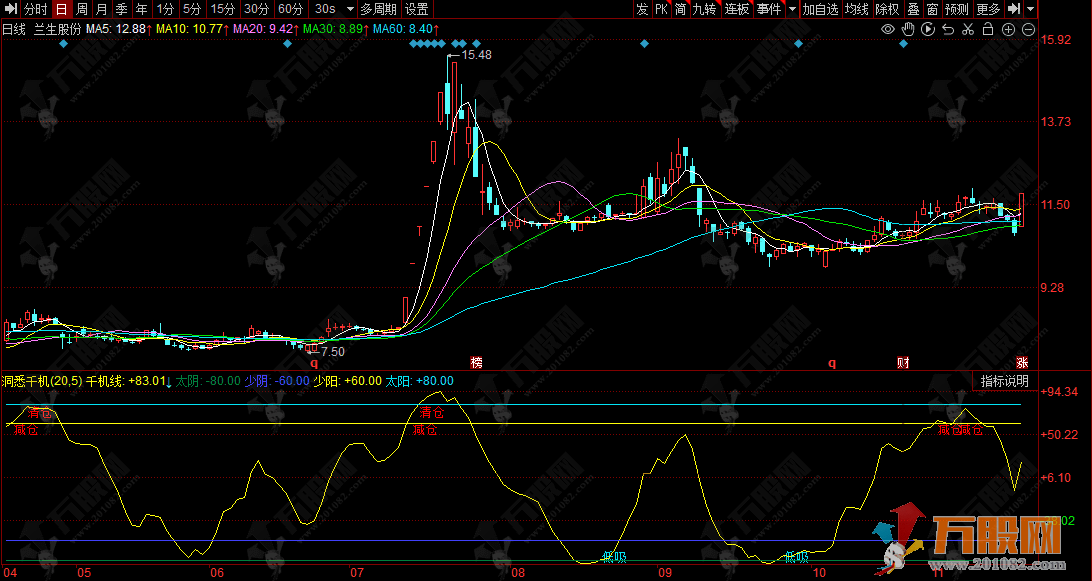Viewport: 1092px width, 581px height.
Task: Click the 加自选 add to watchlist button
Action: coord(820,9)
